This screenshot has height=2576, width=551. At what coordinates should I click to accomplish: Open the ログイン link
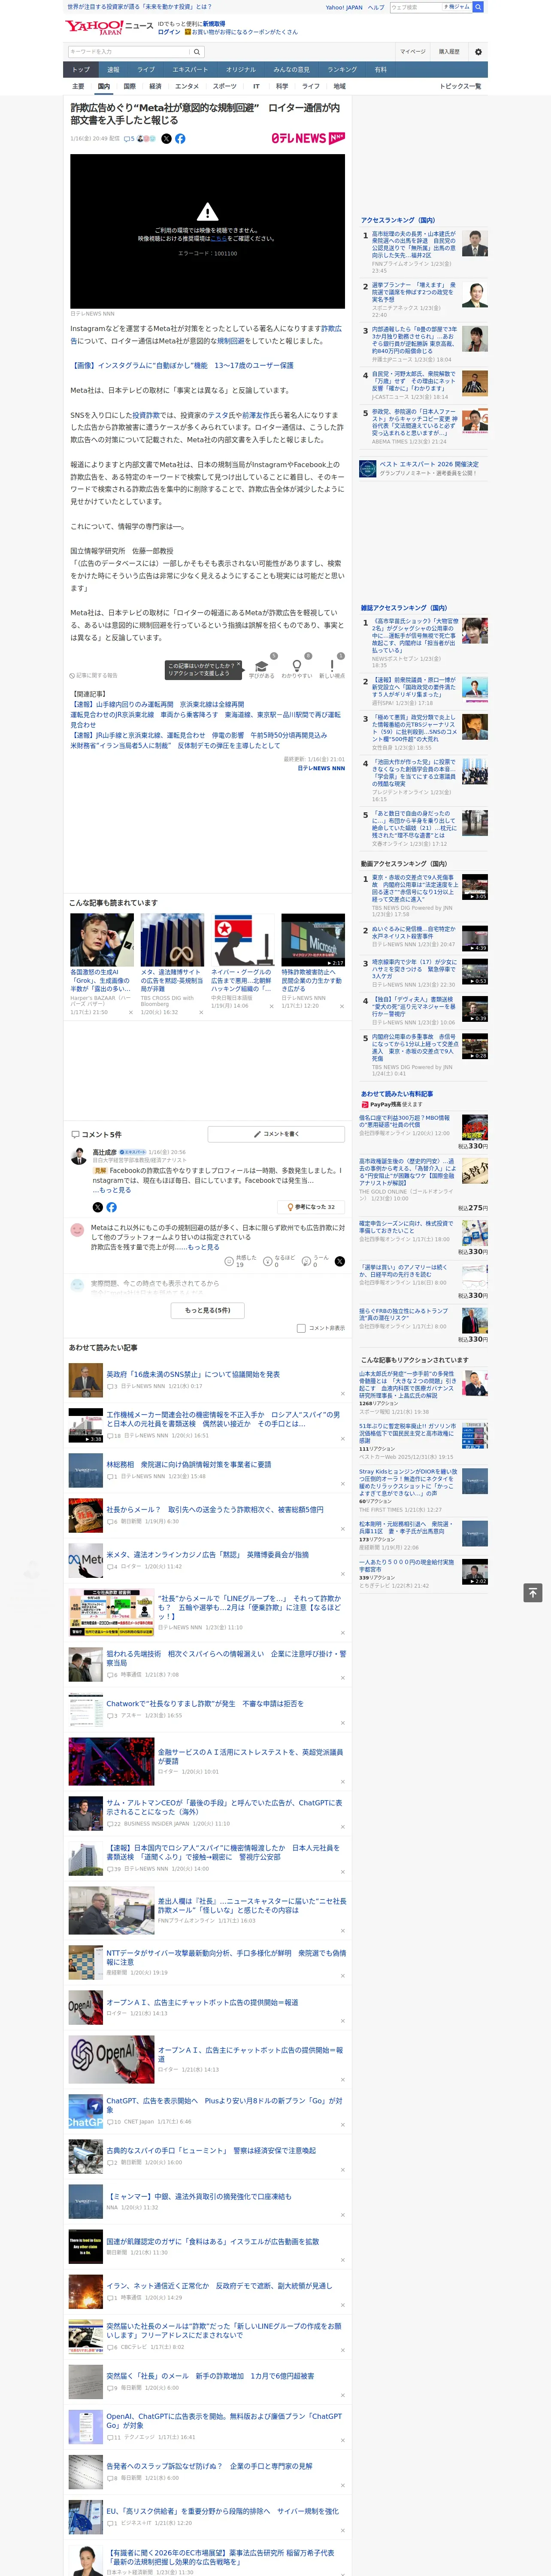tap(169, 32)
